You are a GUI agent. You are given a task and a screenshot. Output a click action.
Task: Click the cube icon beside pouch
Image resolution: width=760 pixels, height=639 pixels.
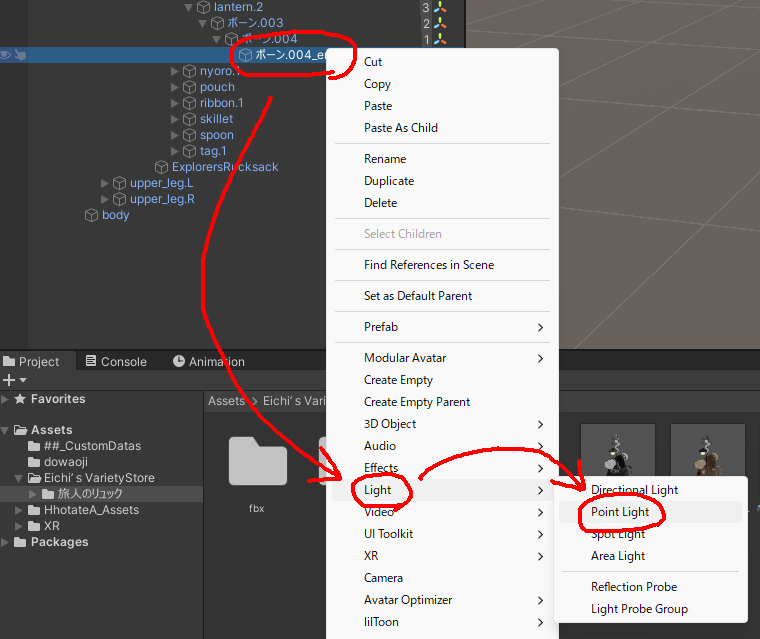pos(189,87)
